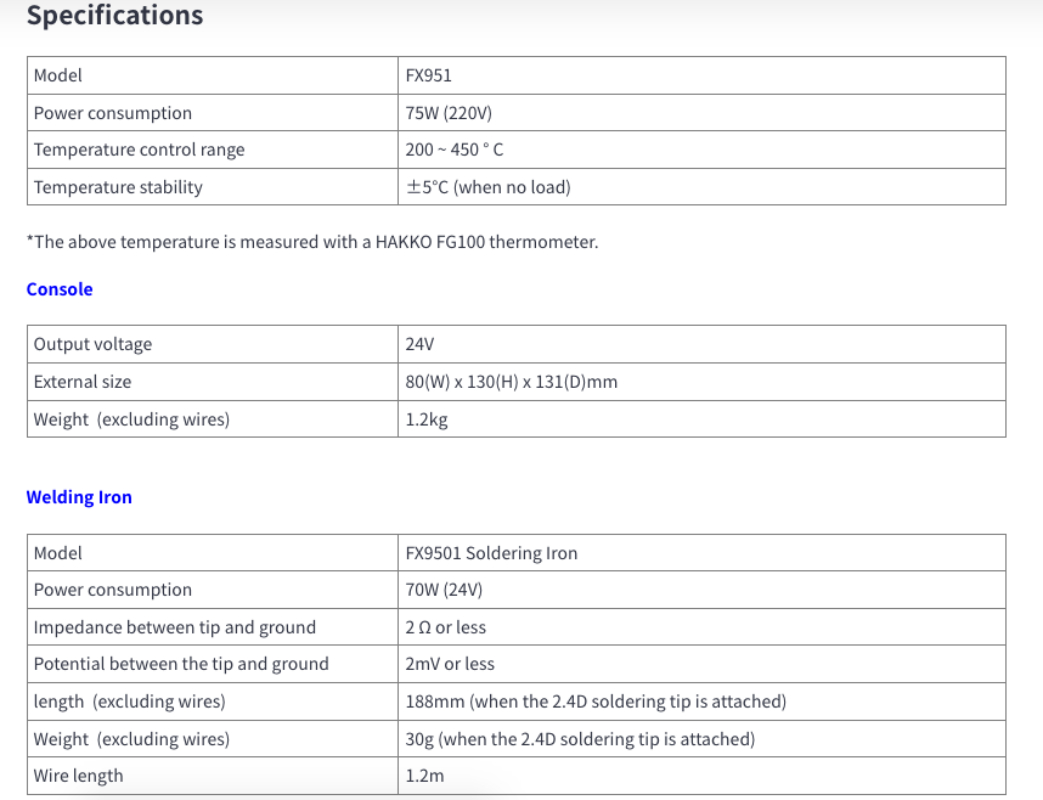Click the blue Console heading
Screen dimensions: 1043x800
point(59,289)
